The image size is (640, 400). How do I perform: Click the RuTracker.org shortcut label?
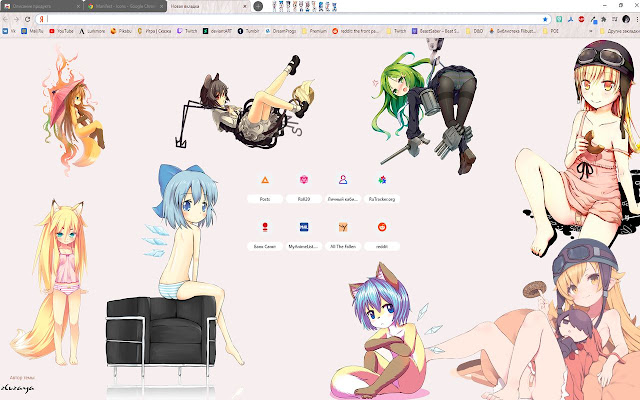(382, 199)
